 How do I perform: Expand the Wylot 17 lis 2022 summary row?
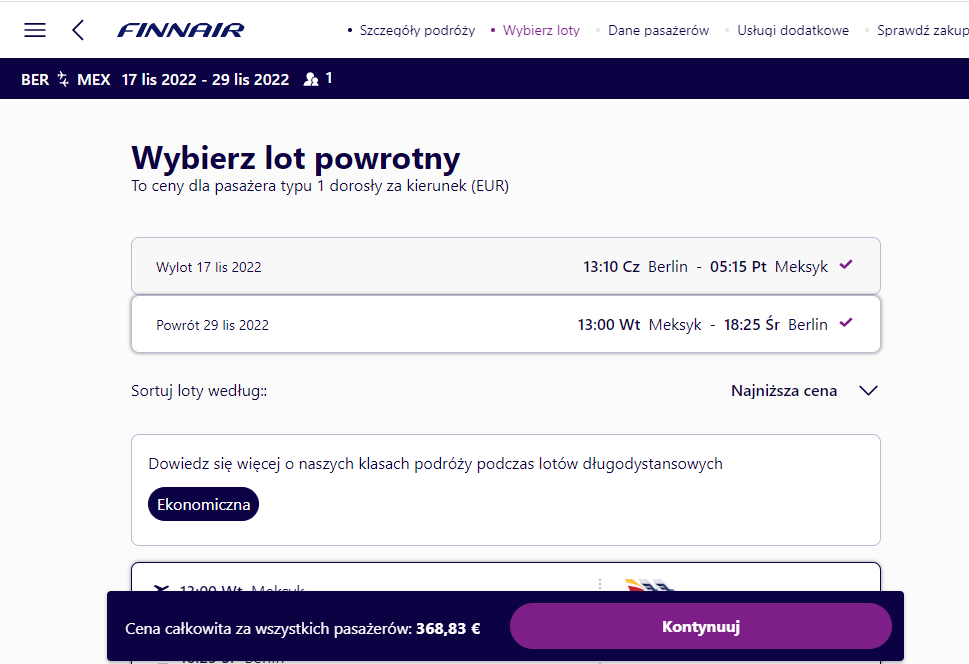click(506, 266)
